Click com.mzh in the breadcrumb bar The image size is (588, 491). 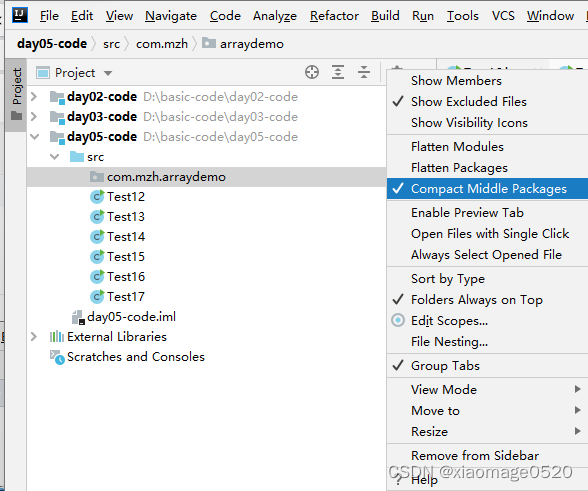point(162,44)
